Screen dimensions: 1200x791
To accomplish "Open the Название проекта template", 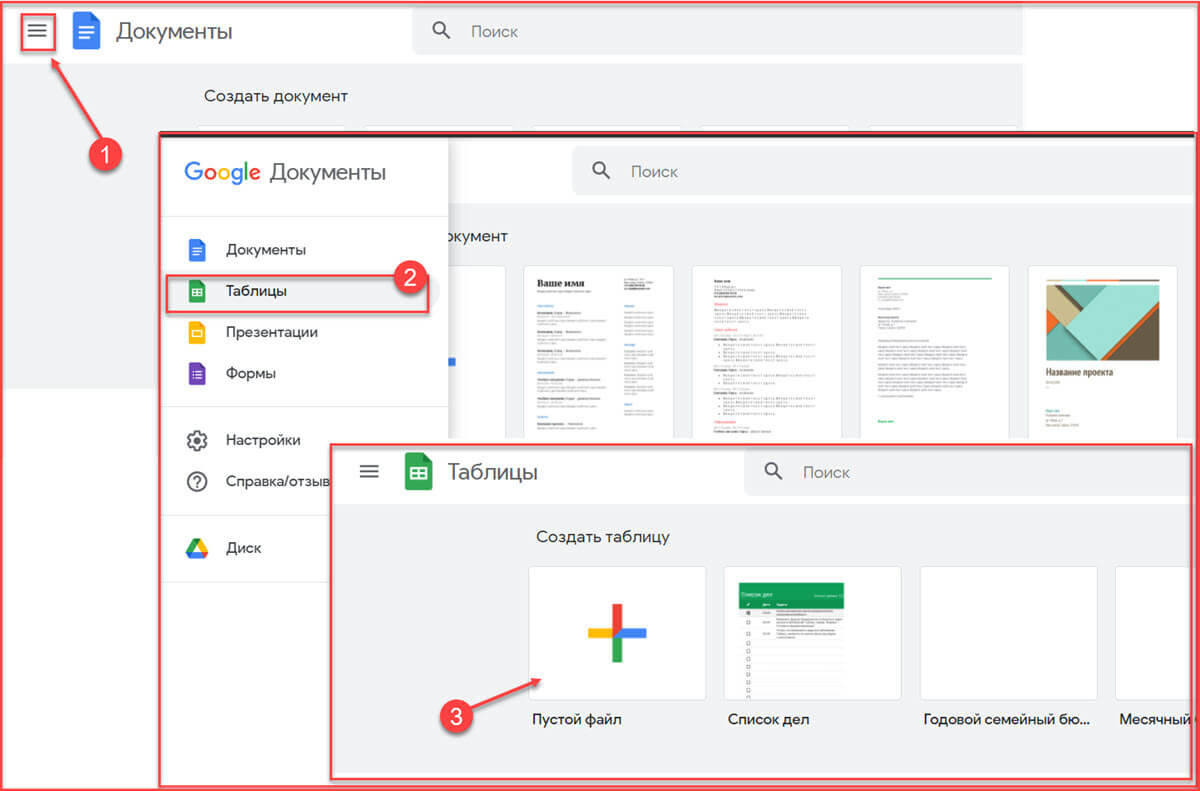I will point(1102,352).
